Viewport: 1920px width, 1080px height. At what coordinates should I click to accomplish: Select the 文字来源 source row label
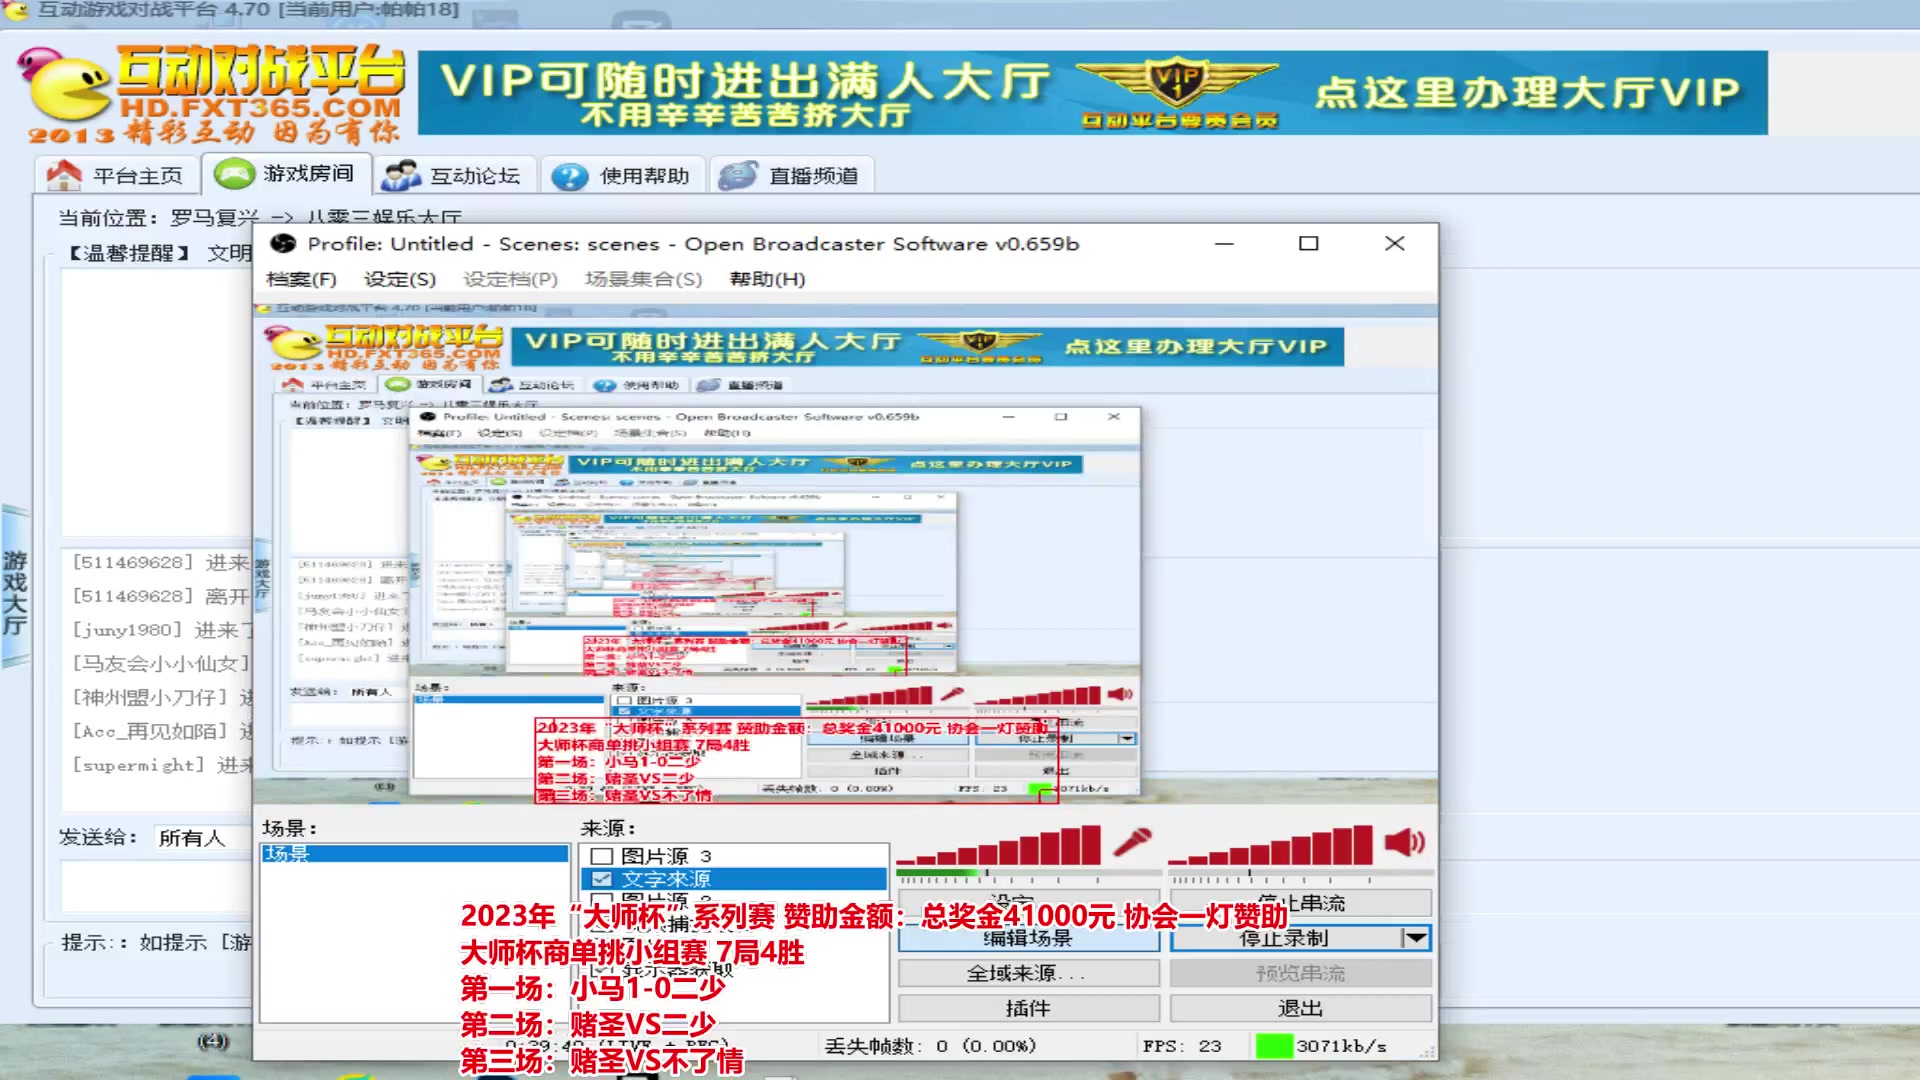(666, 879)
